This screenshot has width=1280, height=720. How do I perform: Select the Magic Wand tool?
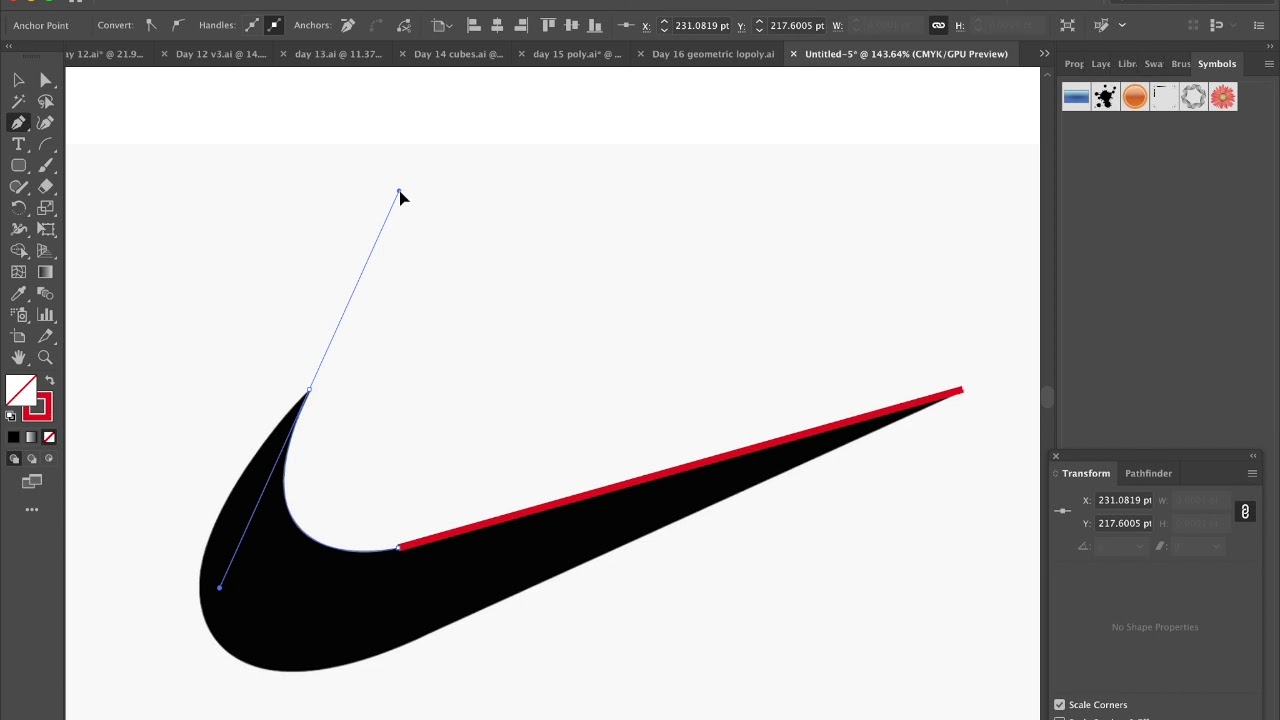(x=19, y=101)
